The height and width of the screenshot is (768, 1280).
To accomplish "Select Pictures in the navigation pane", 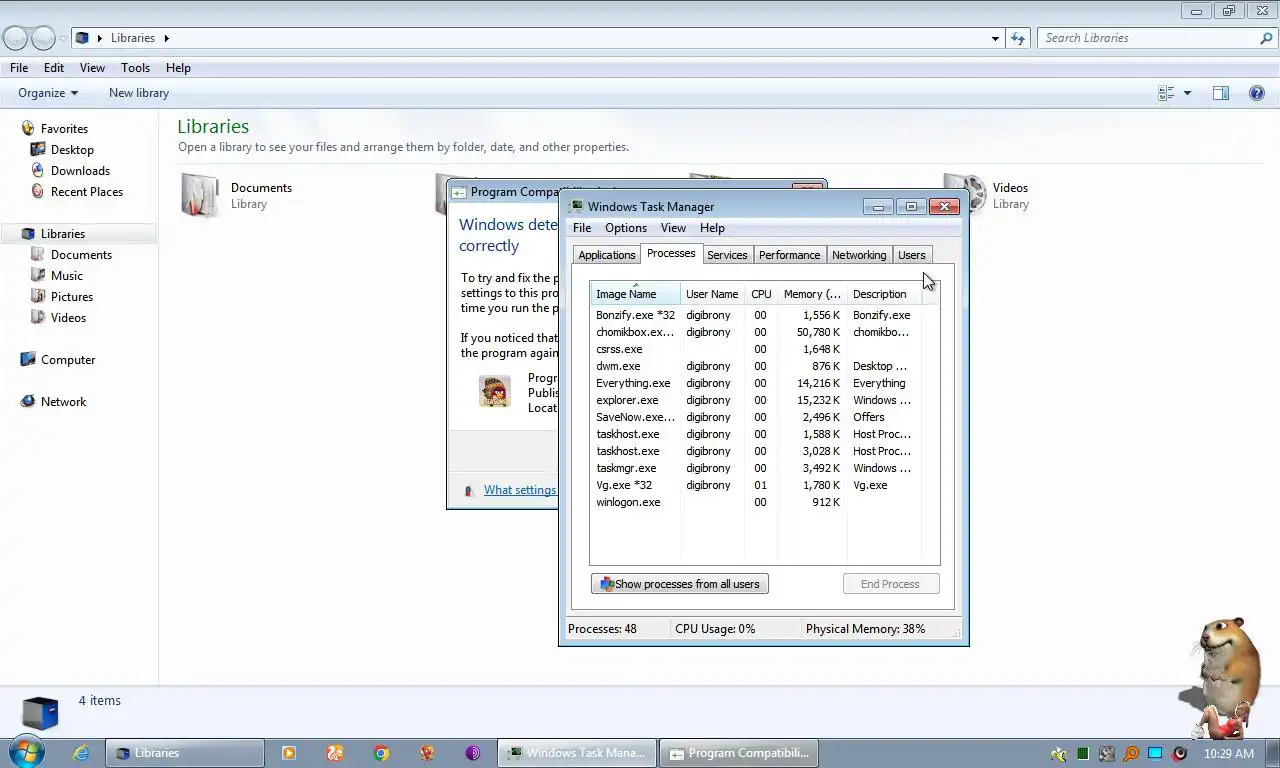I will click(x=72, y=297).
